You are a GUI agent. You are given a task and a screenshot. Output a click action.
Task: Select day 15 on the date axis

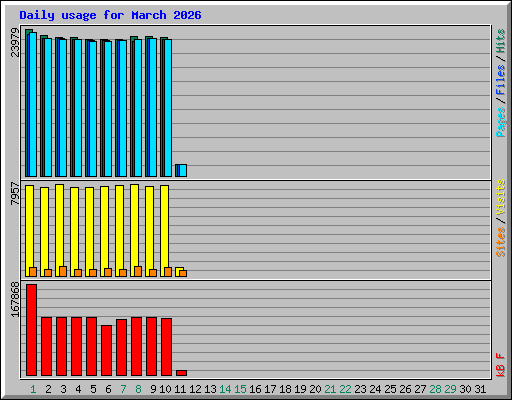[x=240, y=389]
